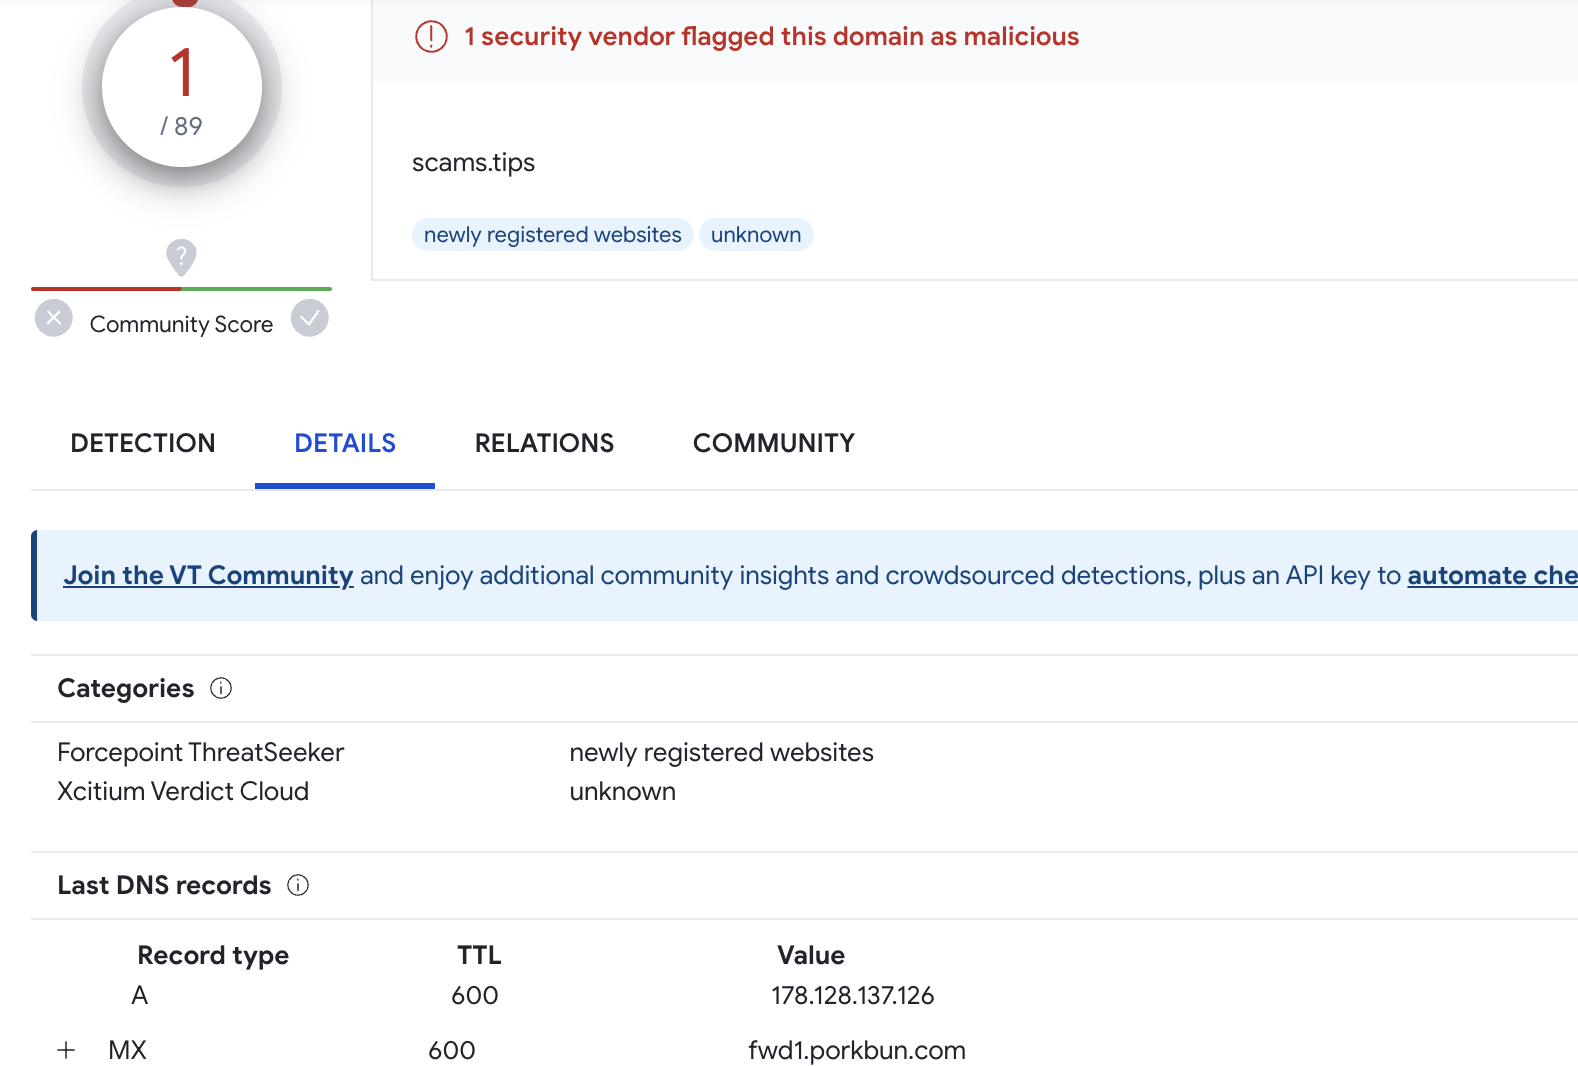Click the Join the VT Community link

(x=208, y=576)
